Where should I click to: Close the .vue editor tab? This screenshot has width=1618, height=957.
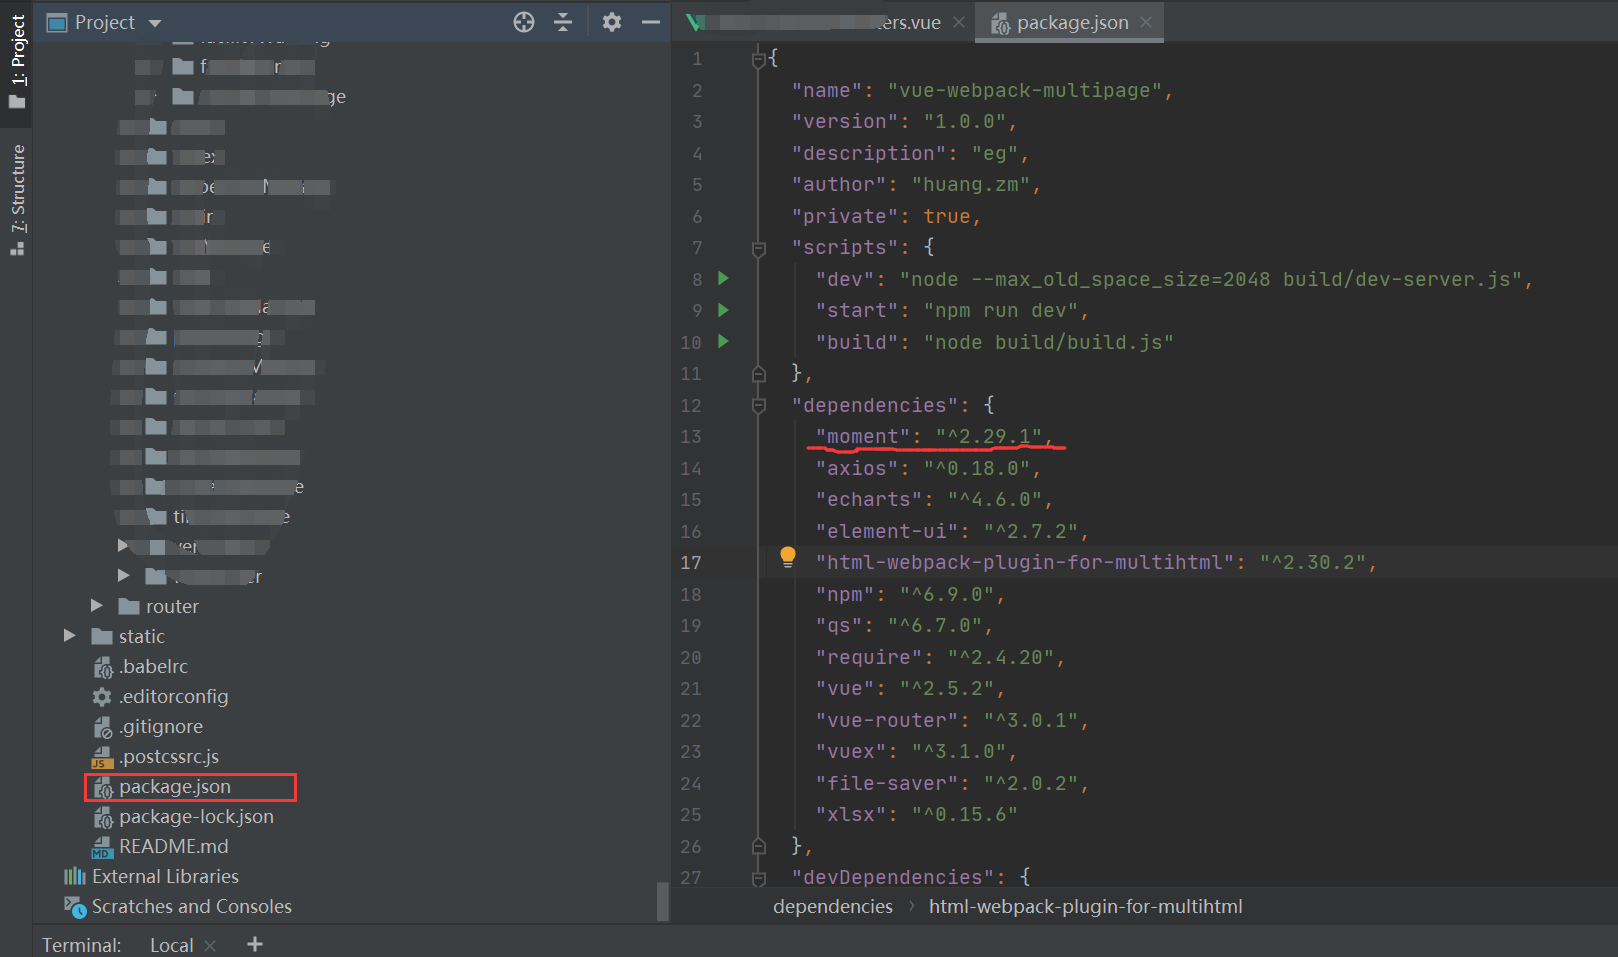tap(959, 22)
